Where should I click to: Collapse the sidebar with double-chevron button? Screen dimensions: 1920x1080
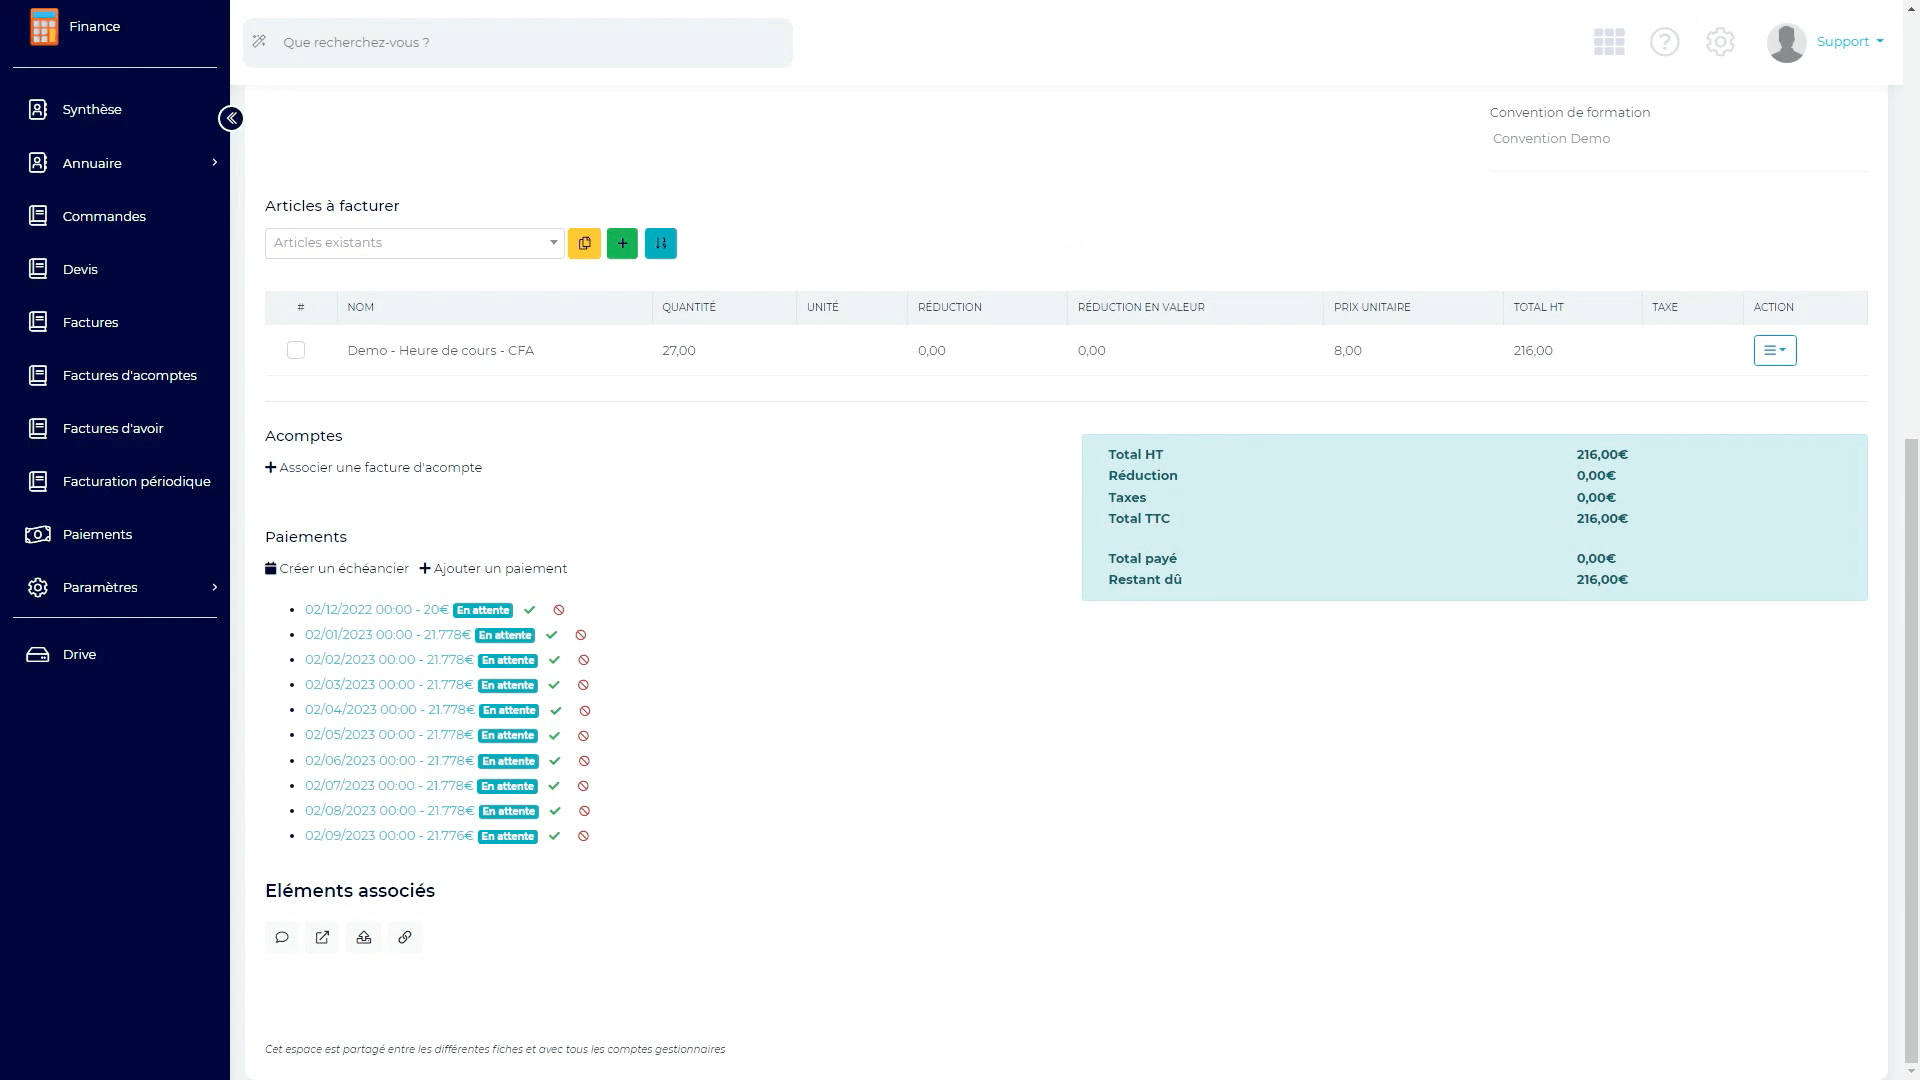click(x=231, y=119)
